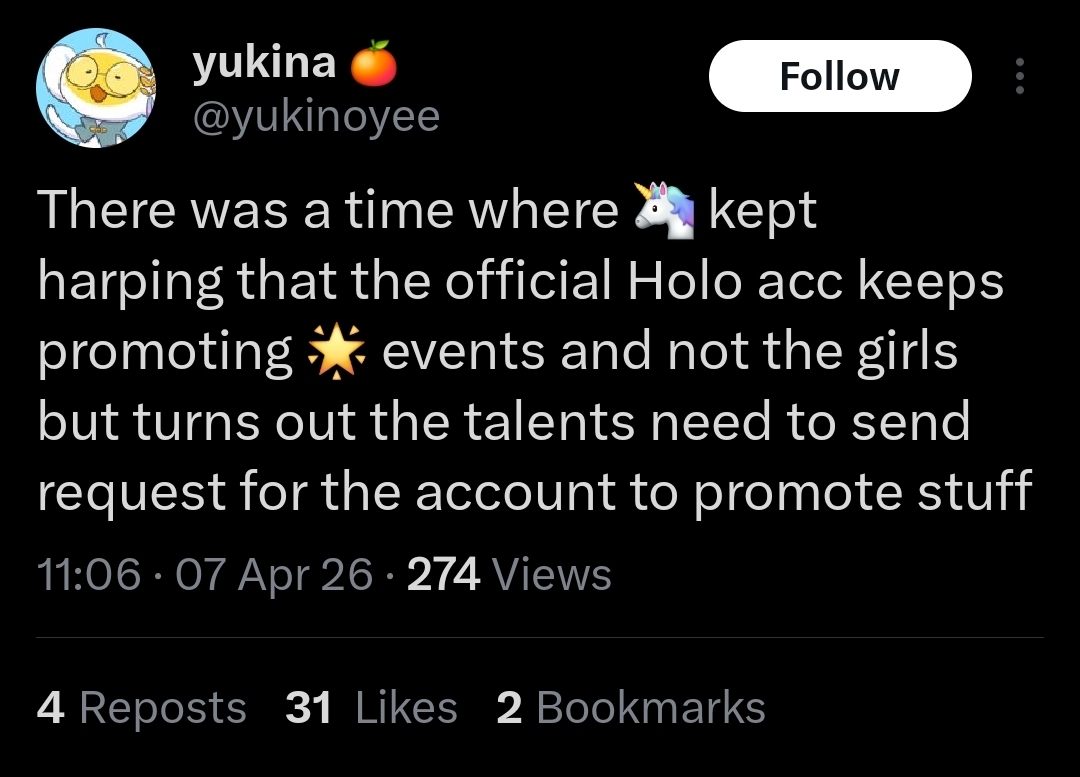Screen dimensions: 1080x777
Task: Click the word events after the star
Action: (x=464, y=351)
